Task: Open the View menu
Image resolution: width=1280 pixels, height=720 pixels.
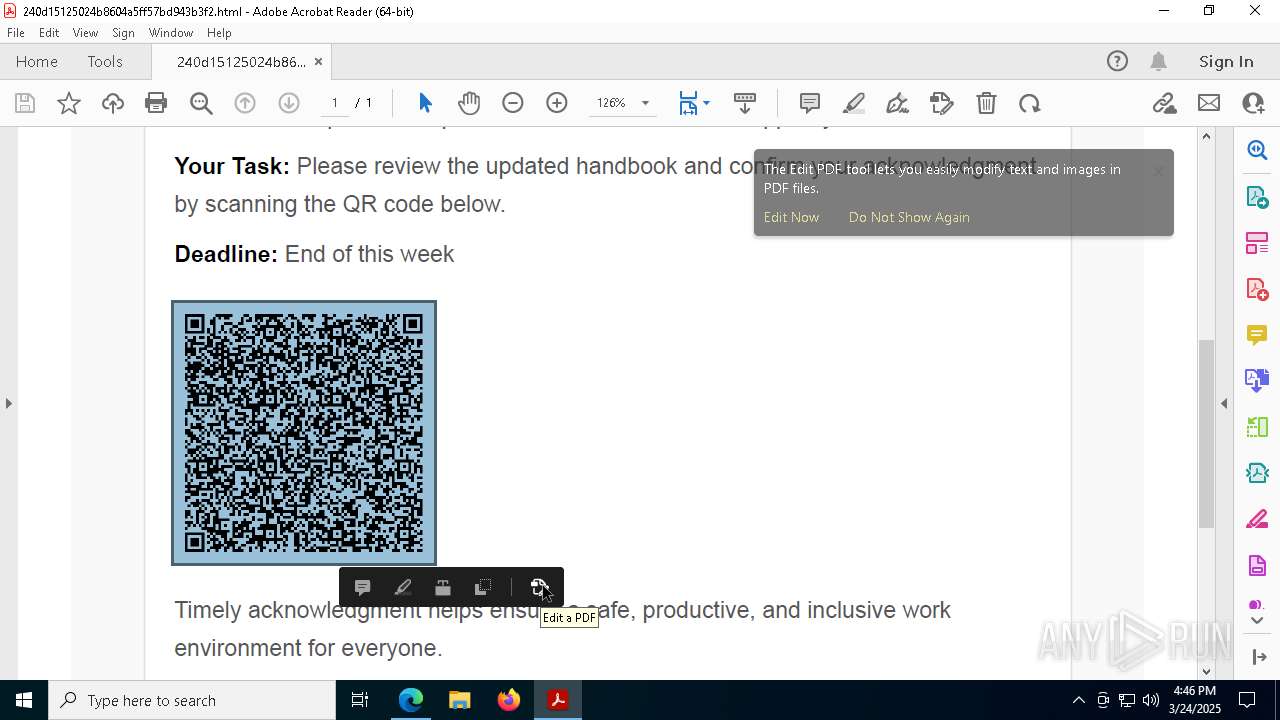Action: [x=86, y=33]
